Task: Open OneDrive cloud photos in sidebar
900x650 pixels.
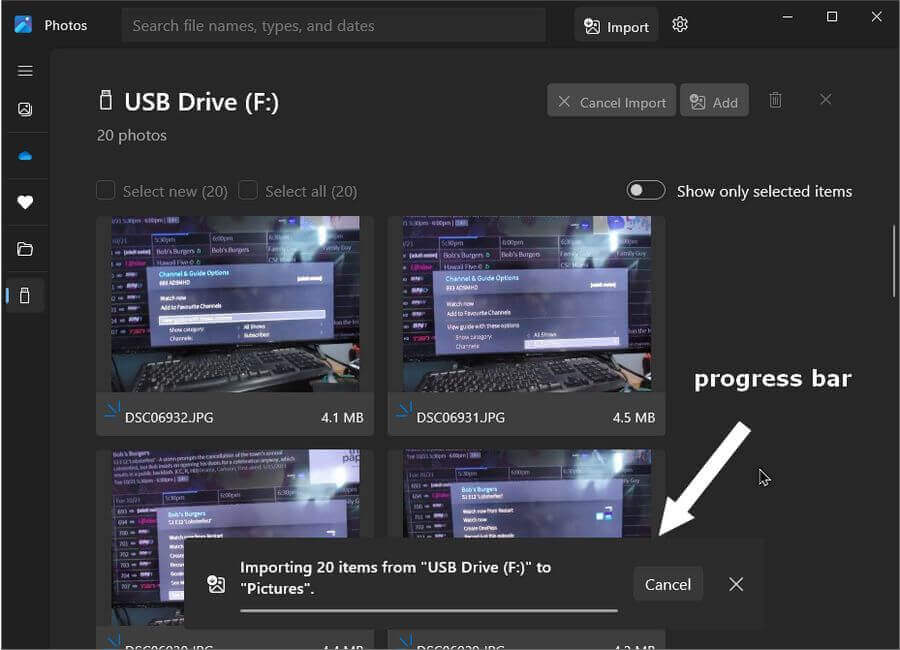Action: [x=25, y=156]
